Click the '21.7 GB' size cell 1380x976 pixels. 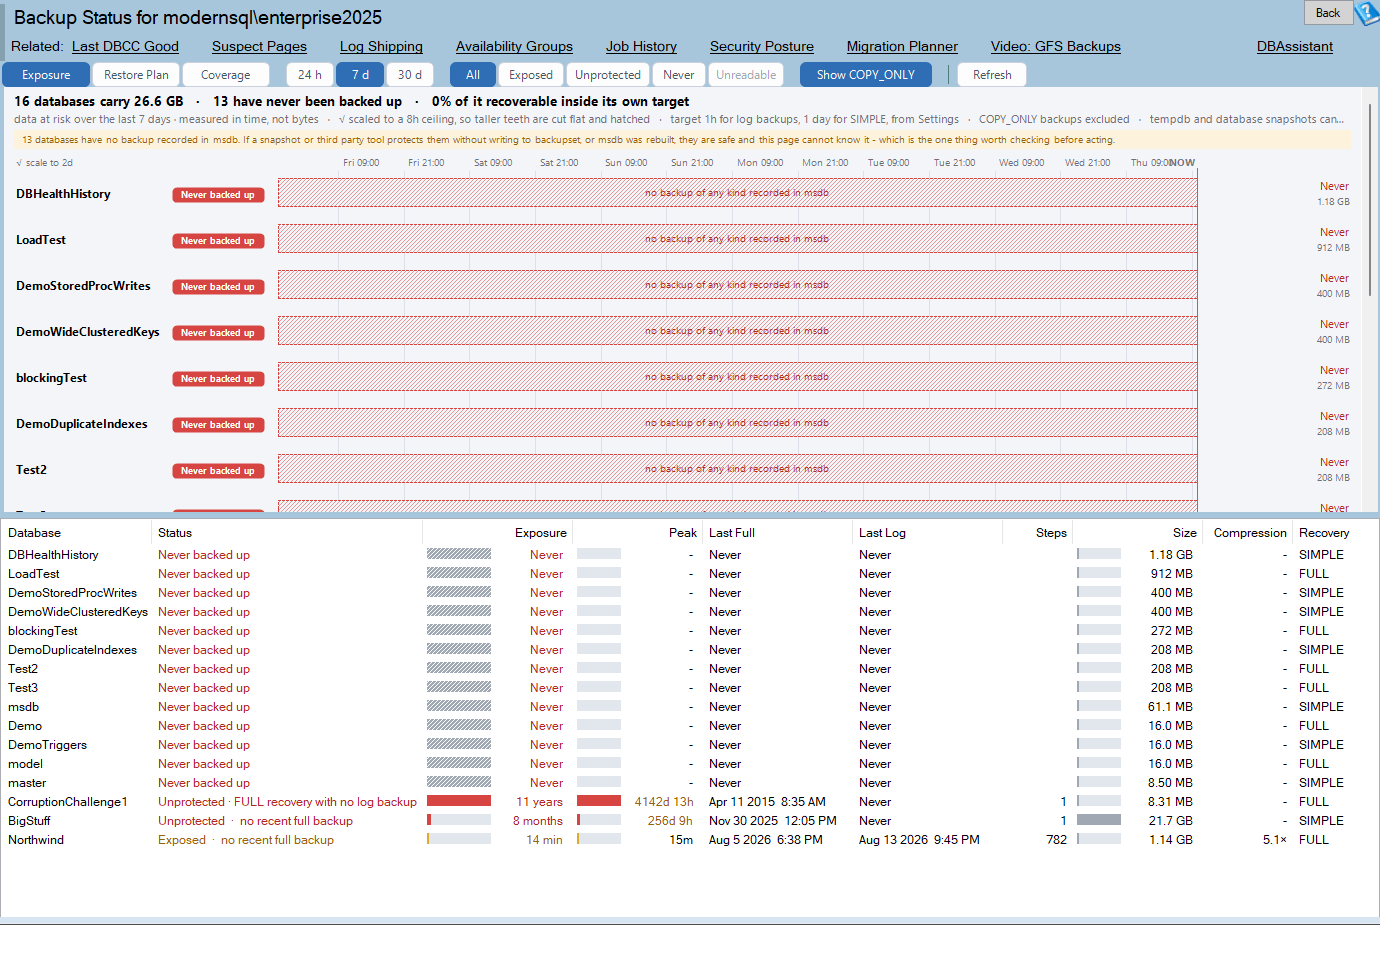tap(1170, 821)
